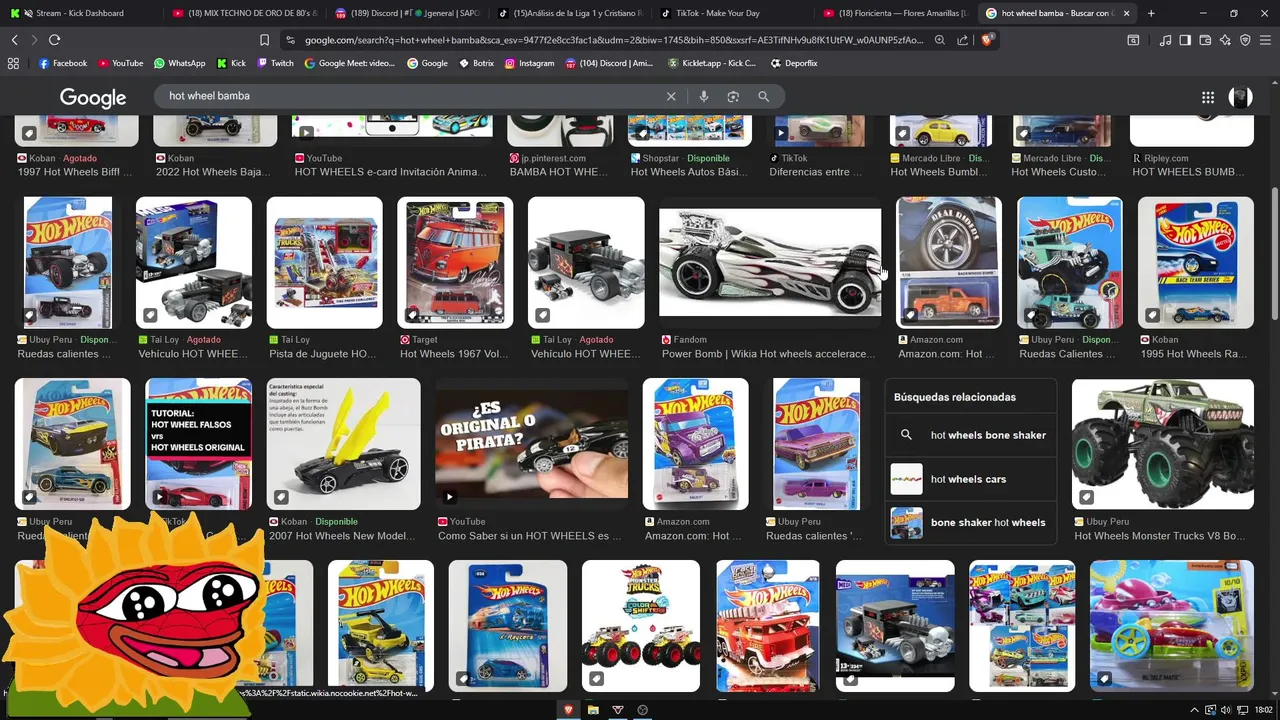Click the Google logo
The height and width of the screenshot is (720, 1280).
click(x=93, y=97)
